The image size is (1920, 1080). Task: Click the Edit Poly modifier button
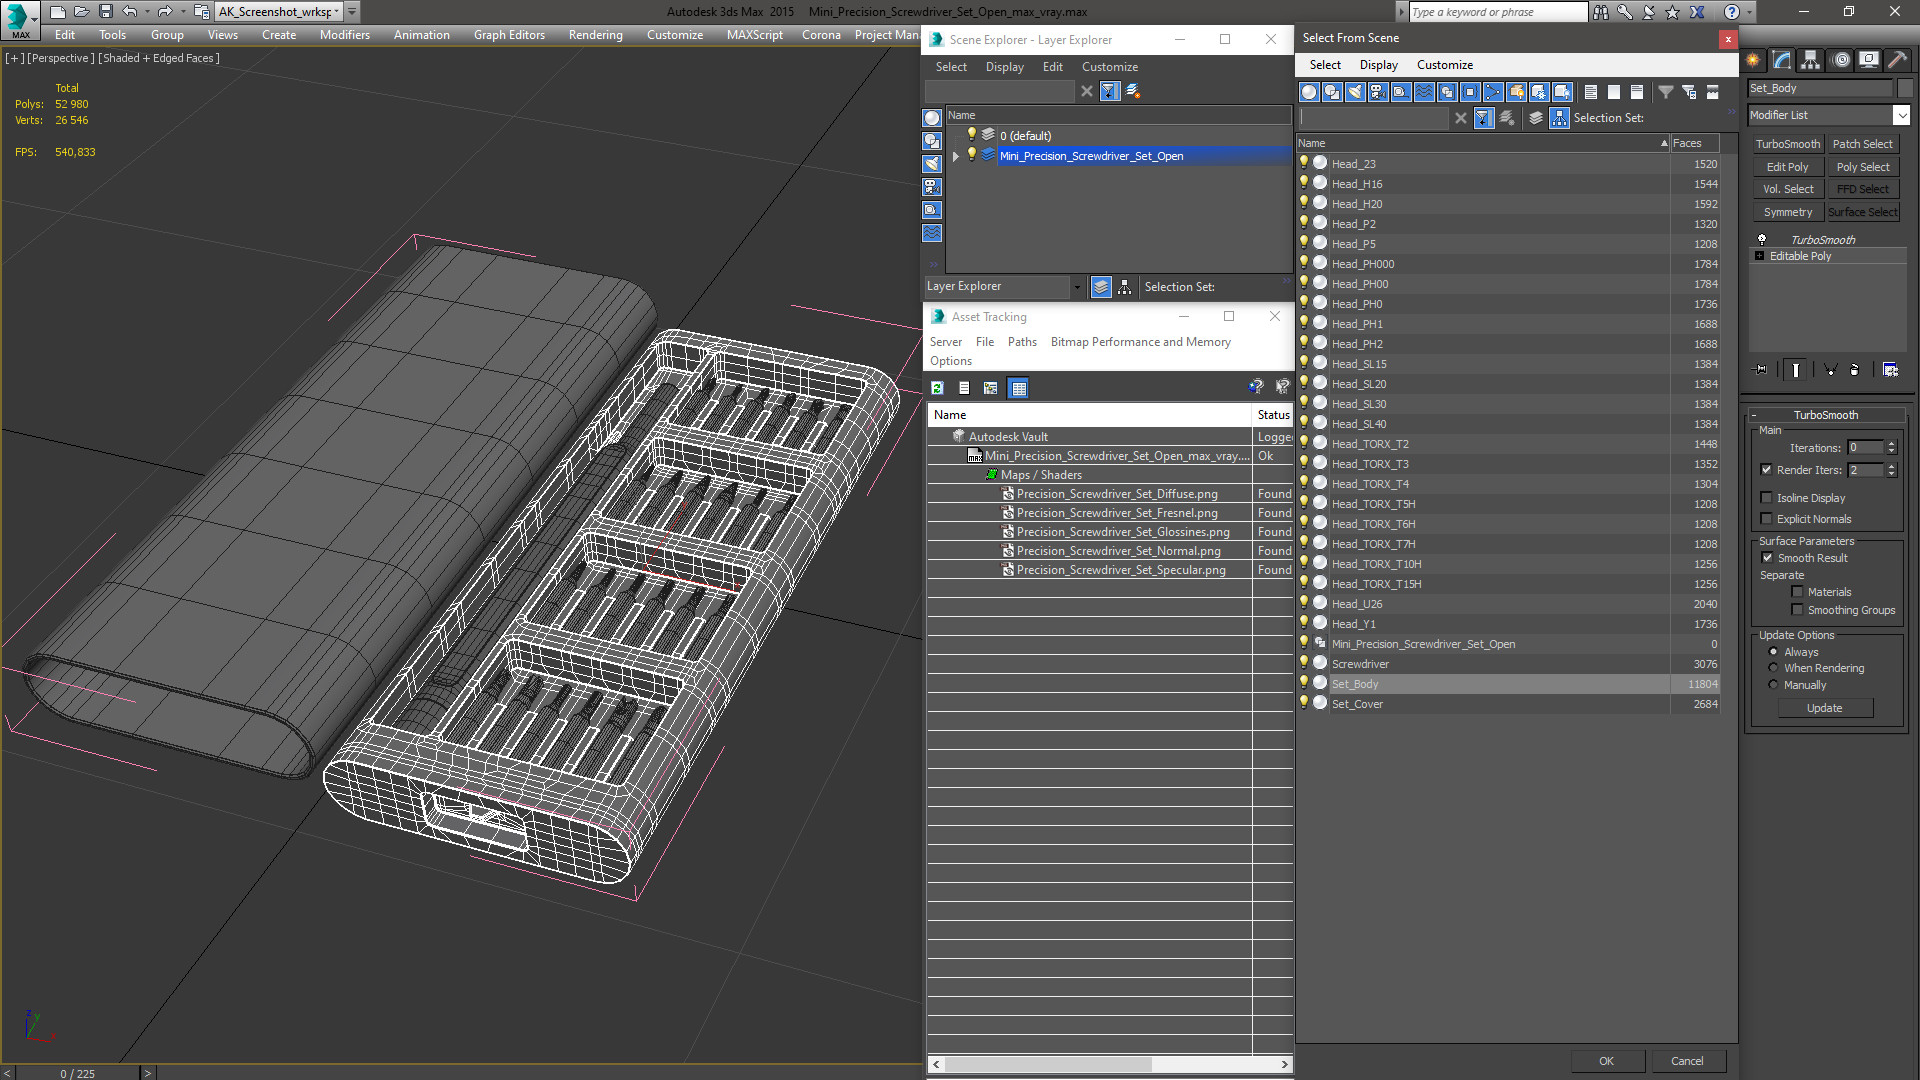coord(1787,167)
